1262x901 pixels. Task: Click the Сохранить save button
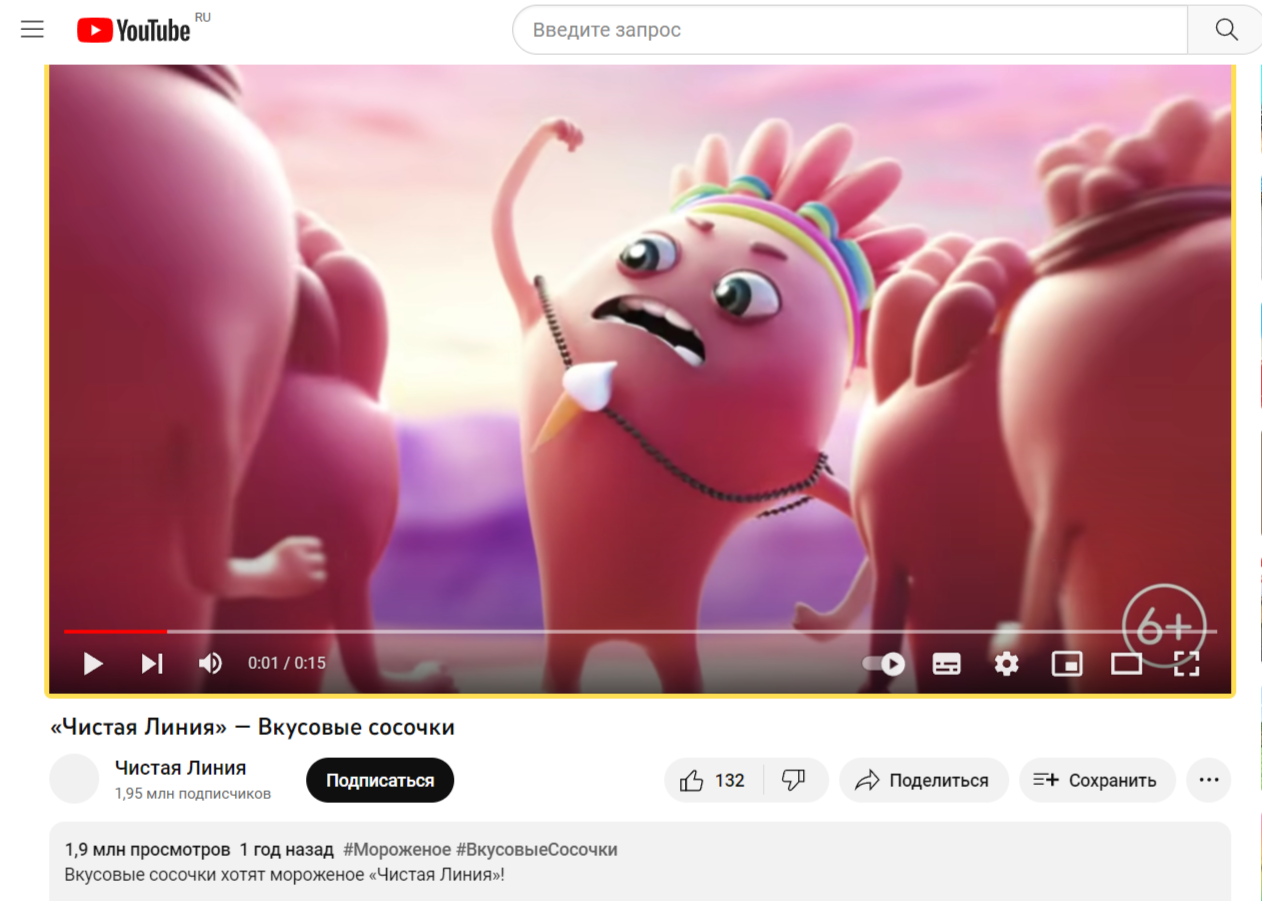1095,780
